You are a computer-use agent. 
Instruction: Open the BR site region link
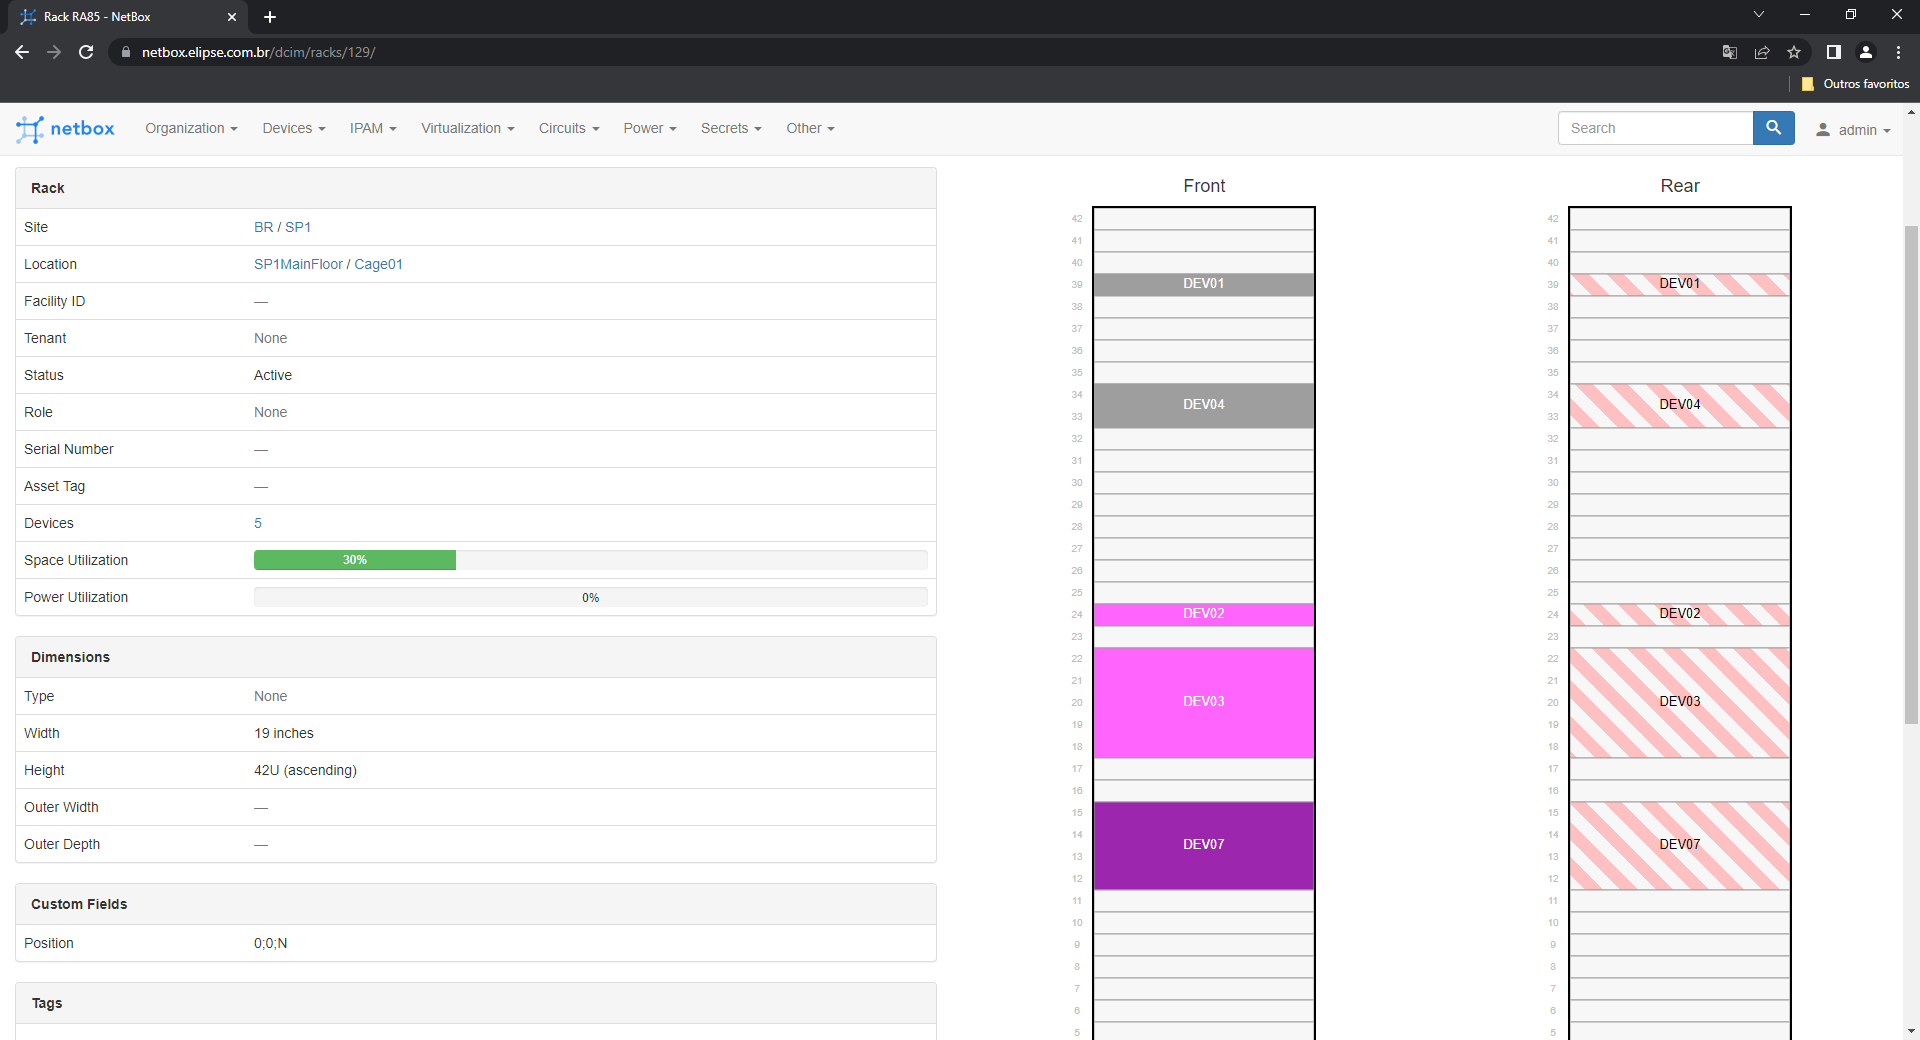click(263, 227)
